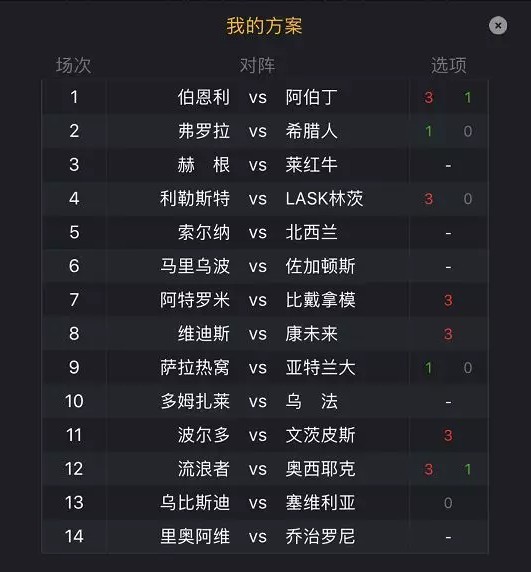Screen dimensions: 531x572
Task: Click the 3 option for 波尔多 match
Action: pyautogui.click(x=448, y=435)
